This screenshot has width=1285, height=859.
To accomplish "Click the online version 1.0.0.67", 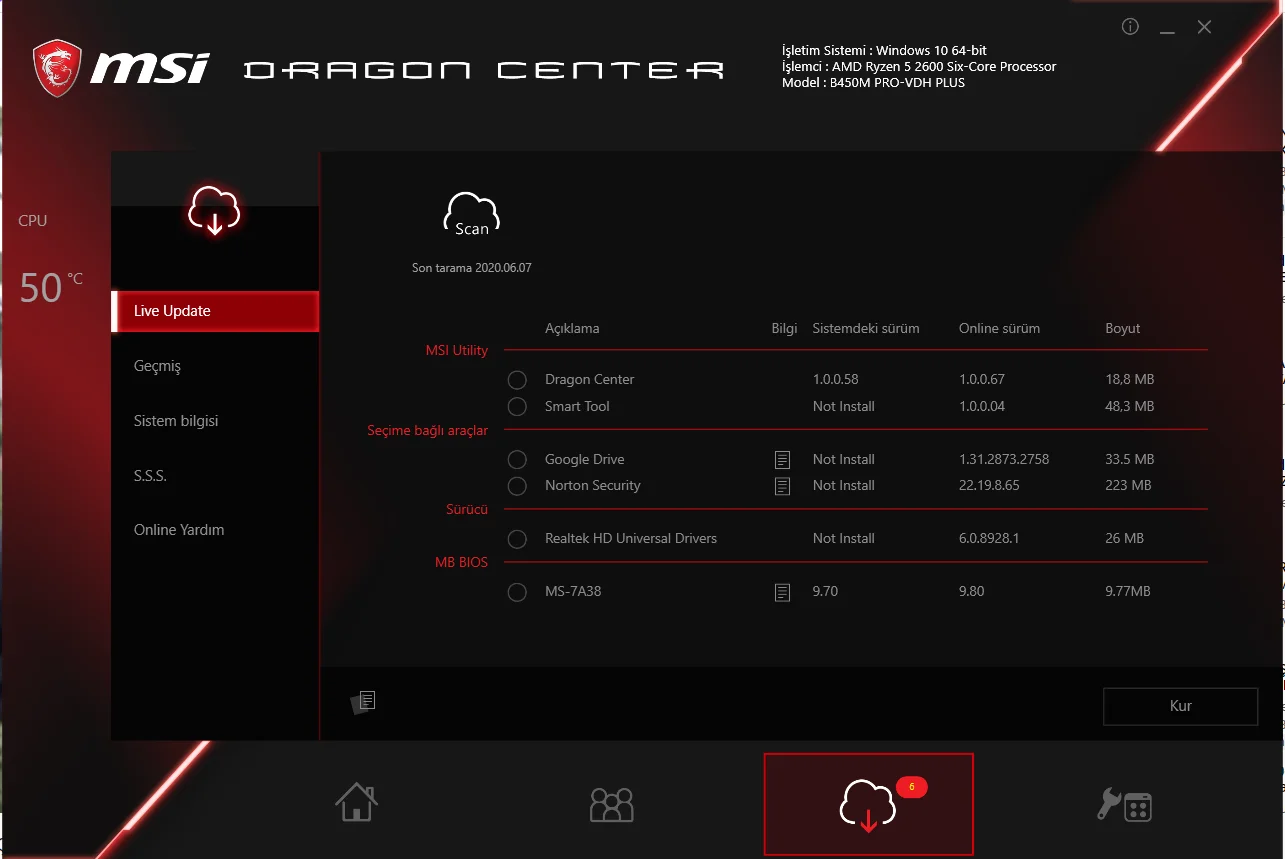I will point(982,380).
